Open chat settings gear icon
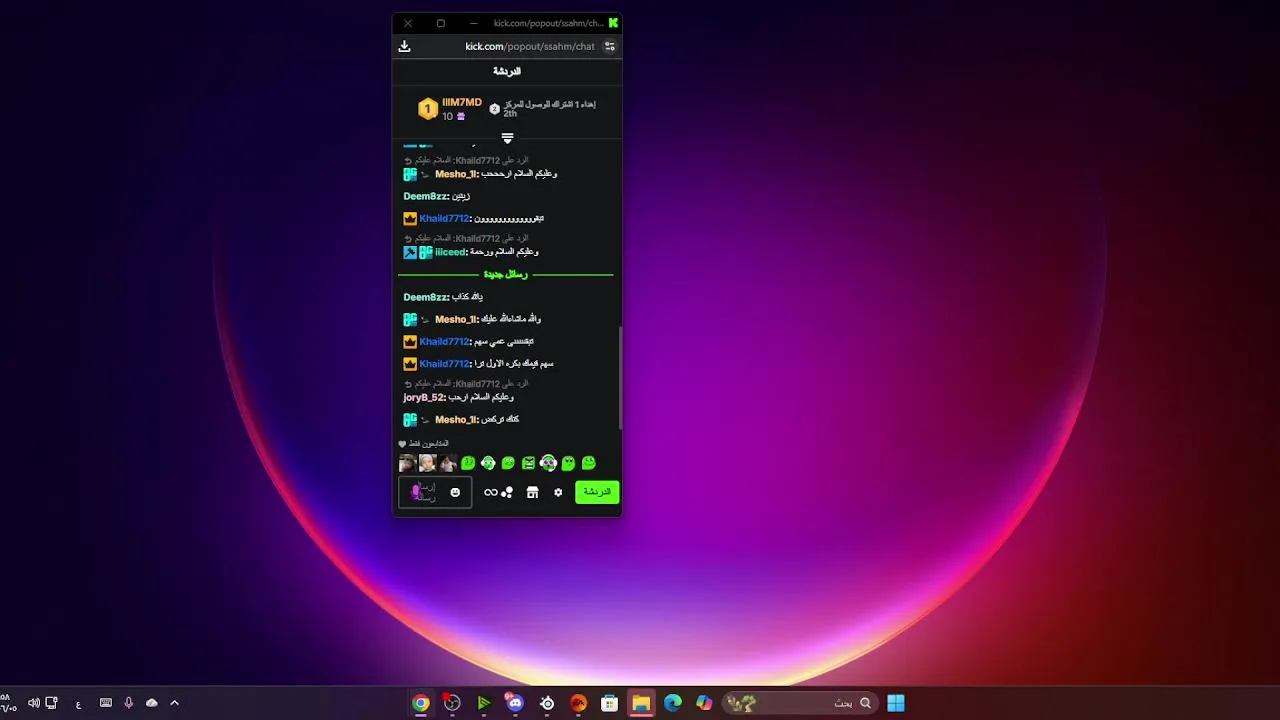 558,492
